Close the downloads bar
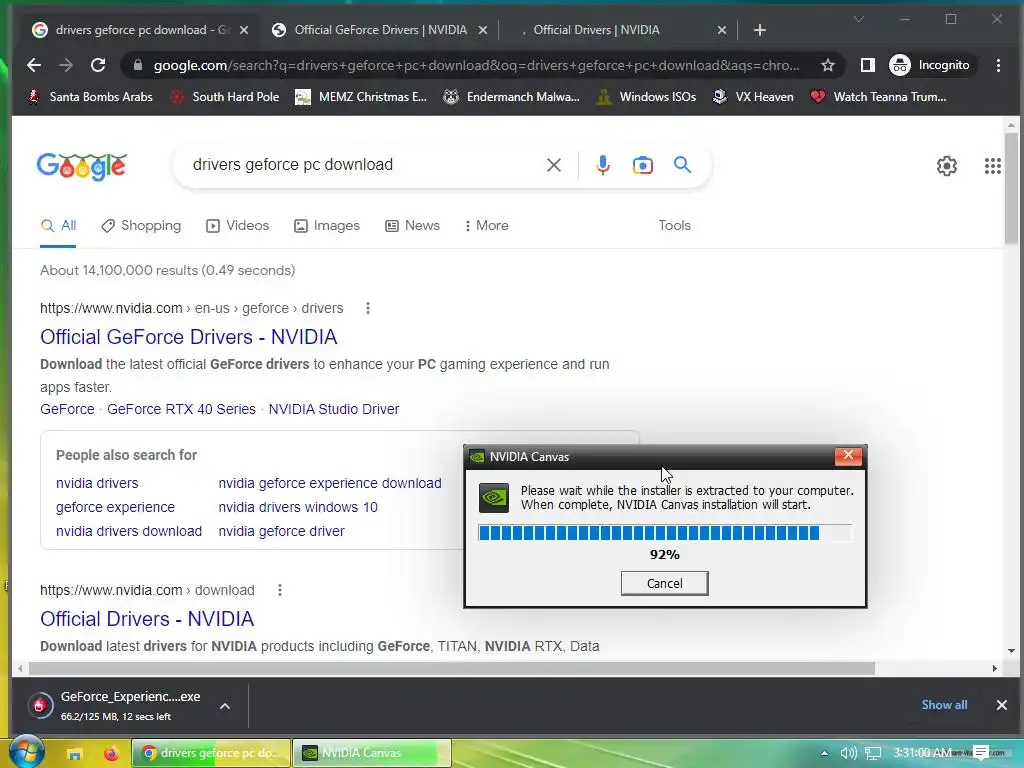The image size is (1024, 768). click(x=1001, y=705)
